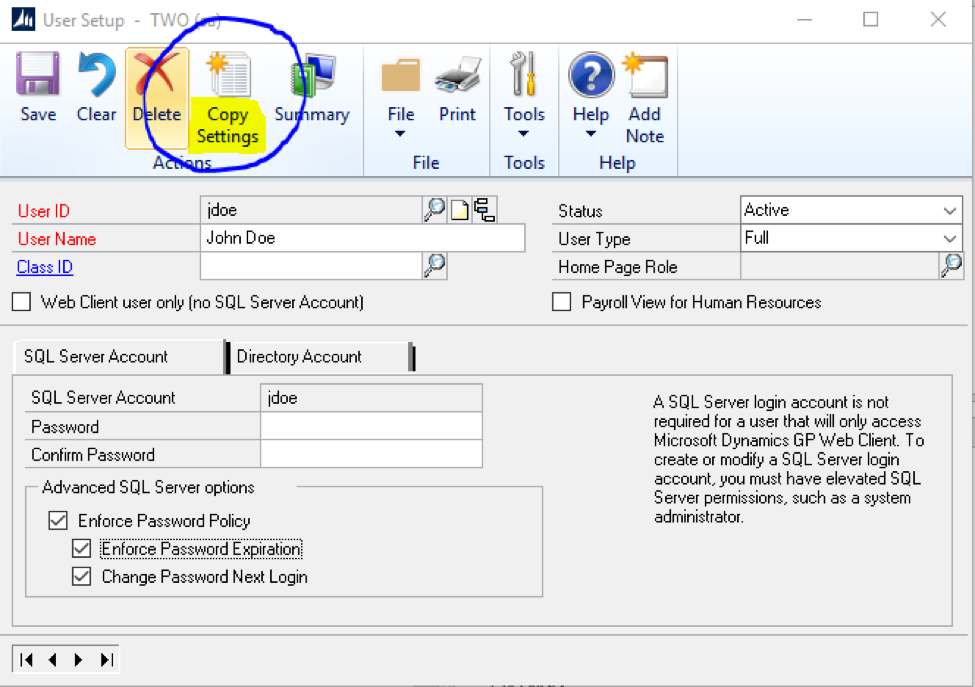Click the User ID lookup magnifier
The height and width of the screenshot is (687, 975).
pyautogui.click(x=434, y=209)
